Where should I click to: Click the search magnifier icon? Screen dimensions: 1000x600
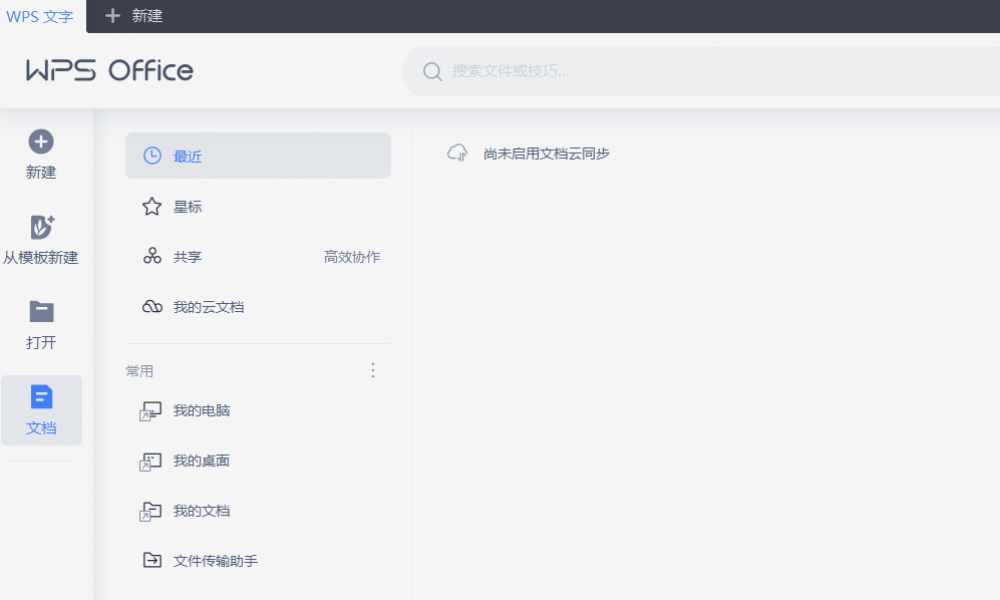[432, 71]
